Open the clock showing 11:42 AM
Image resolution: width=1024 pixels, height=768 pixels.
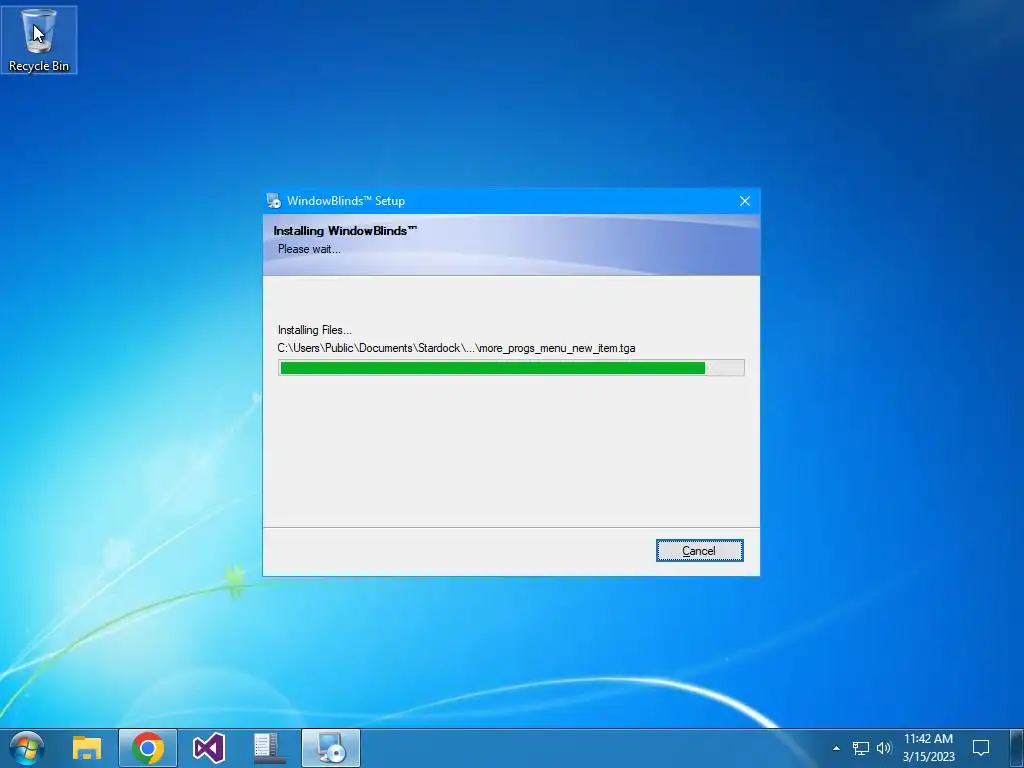click(928, 748)
